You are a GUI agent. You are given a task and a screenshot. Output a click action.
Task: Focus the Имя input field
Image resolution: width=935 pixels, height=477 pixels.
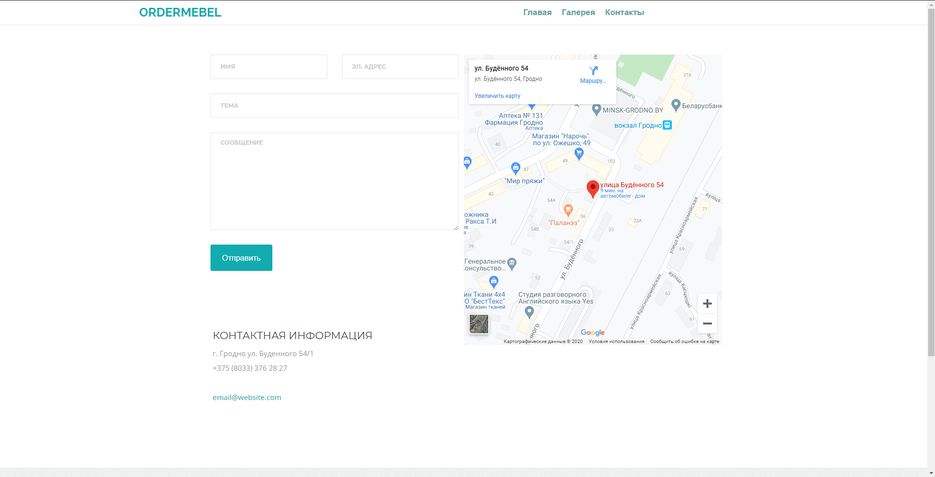(x=269, y=67)
